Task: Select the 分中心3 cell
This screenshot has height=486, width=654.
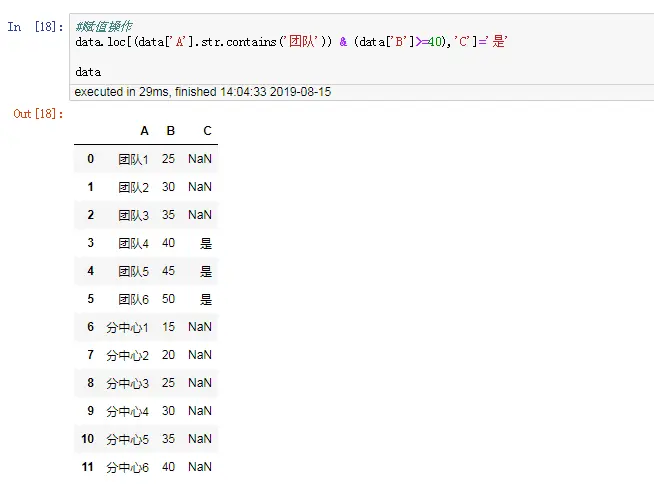Action: 127,383
